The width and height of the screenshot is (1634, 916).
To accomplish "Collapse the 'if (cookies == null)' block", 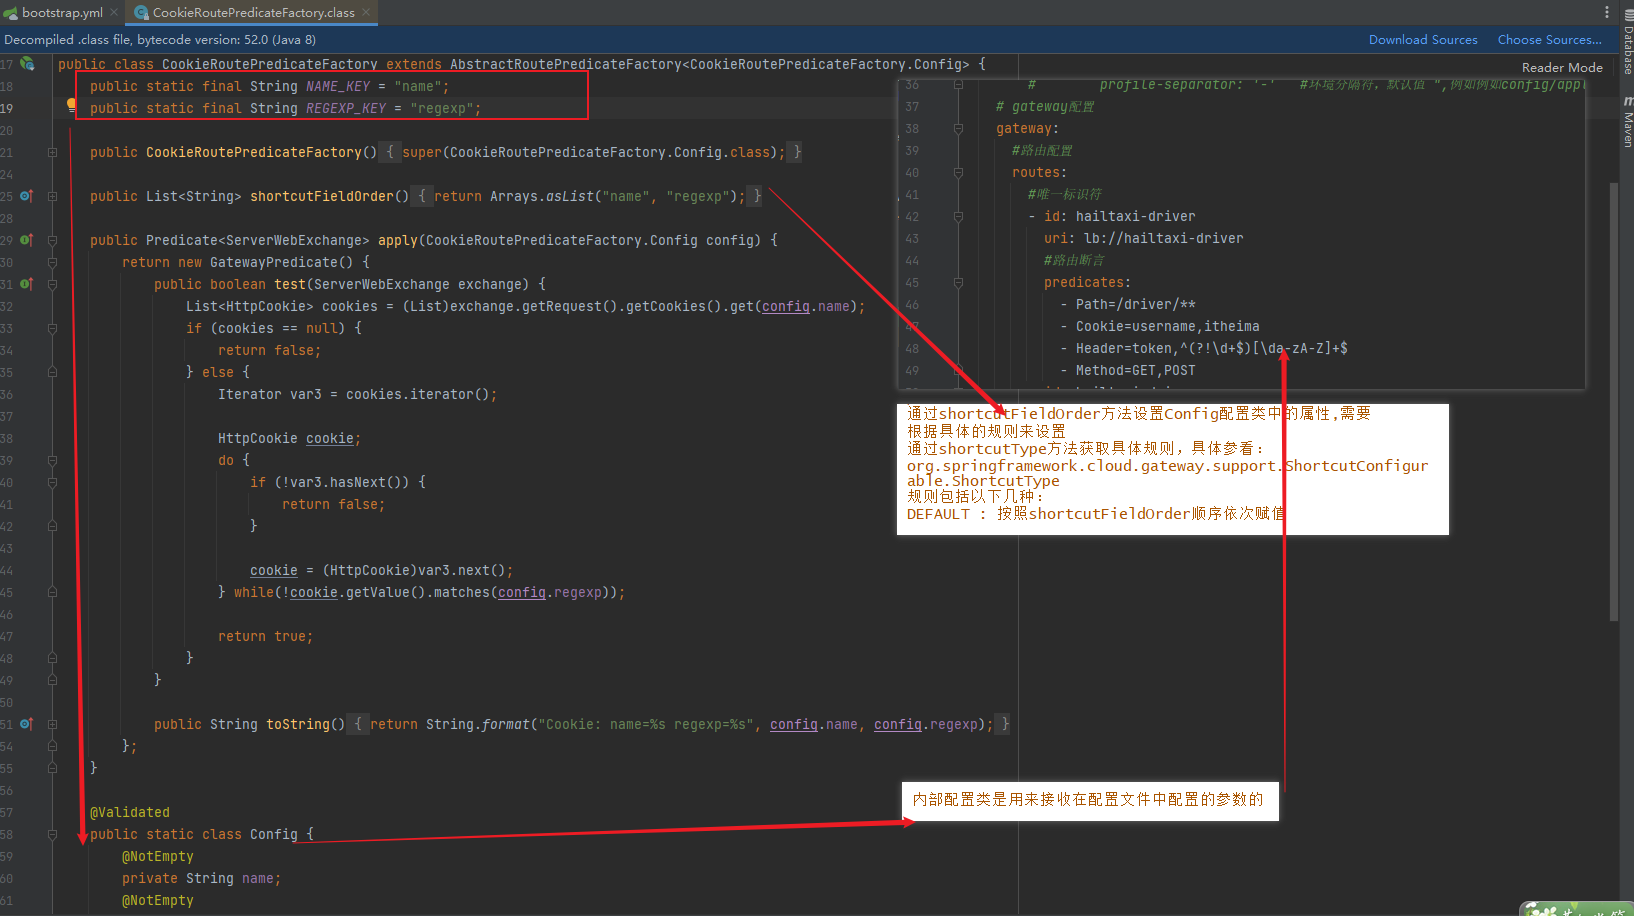I will (x=52, y=328).
